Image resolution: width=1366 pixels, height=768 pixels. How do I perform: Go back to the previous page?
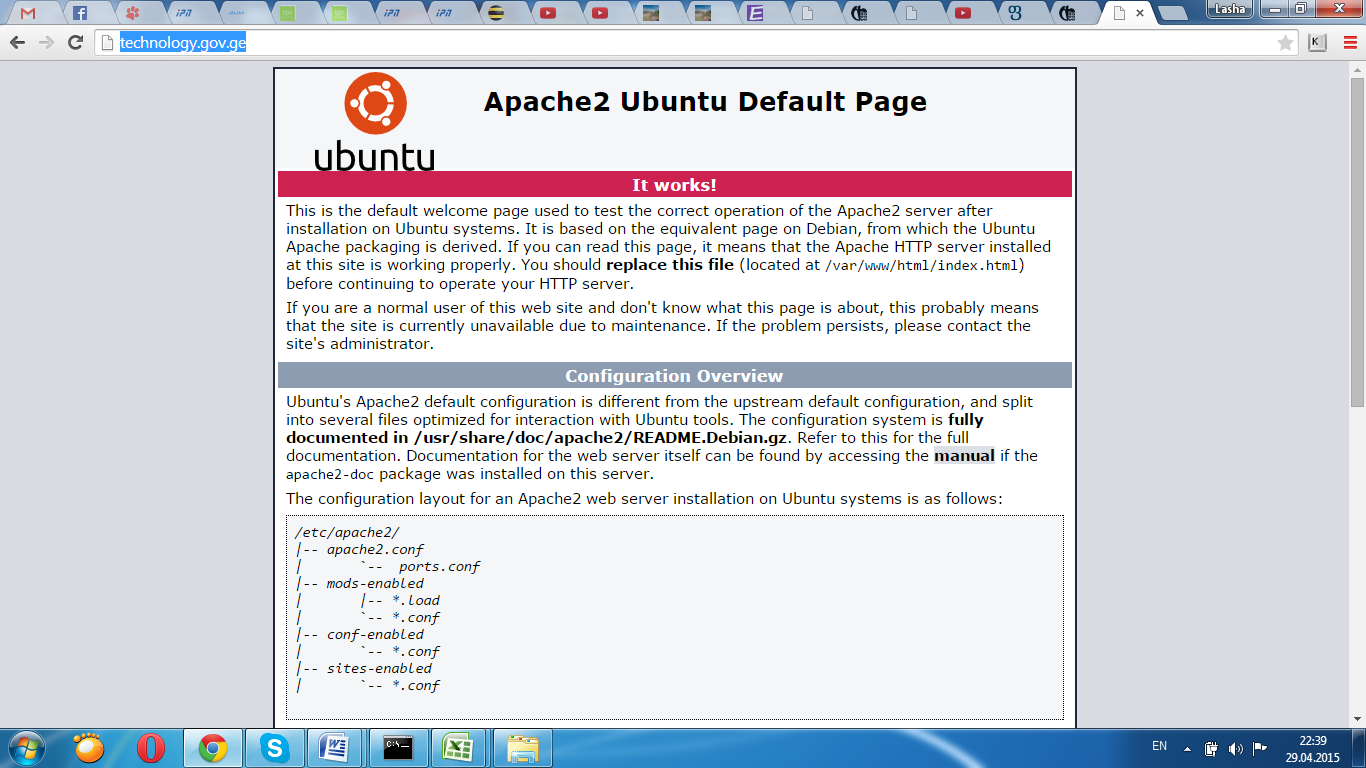pyautogui.click(x=17, y=42)
